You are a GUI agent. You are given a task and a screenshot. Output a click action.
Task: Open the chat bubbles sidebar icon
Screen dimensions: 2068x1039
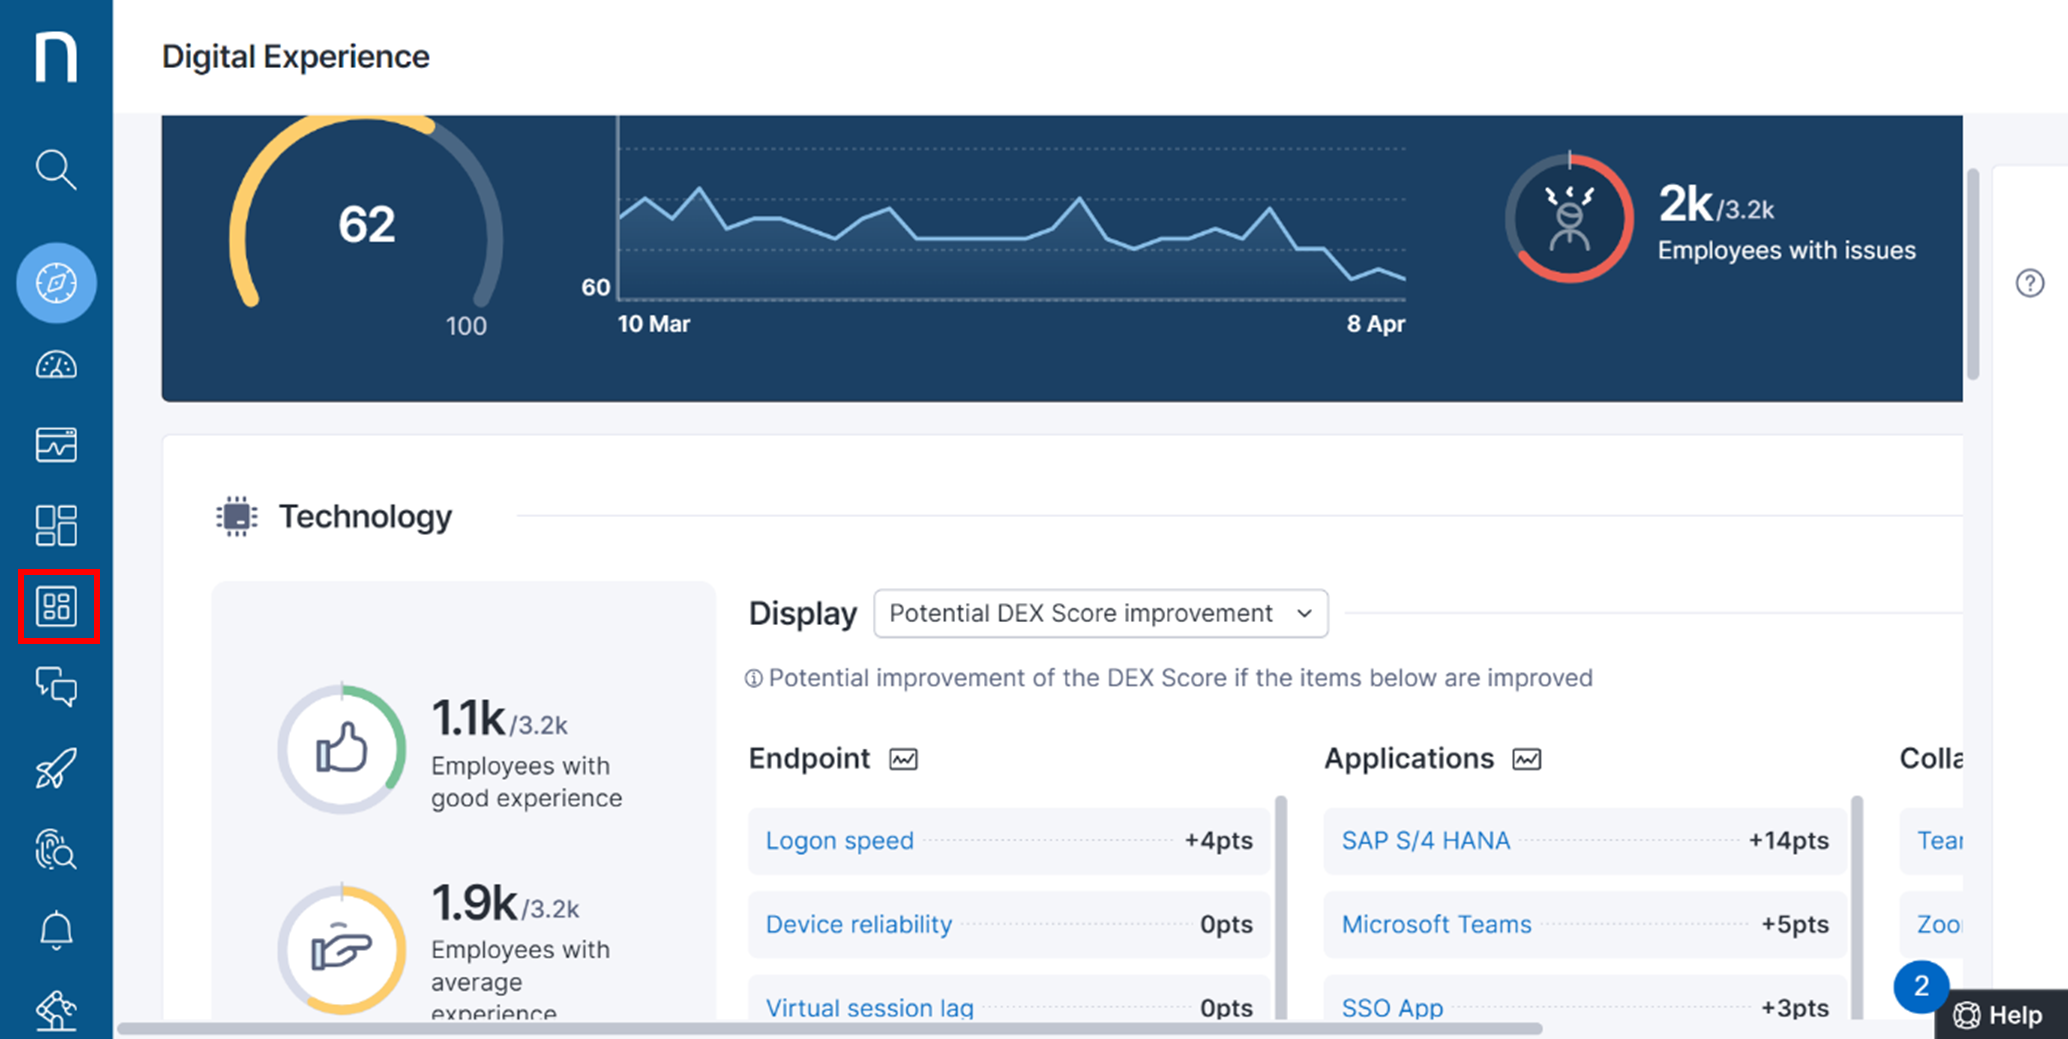(x=56, y=688)
